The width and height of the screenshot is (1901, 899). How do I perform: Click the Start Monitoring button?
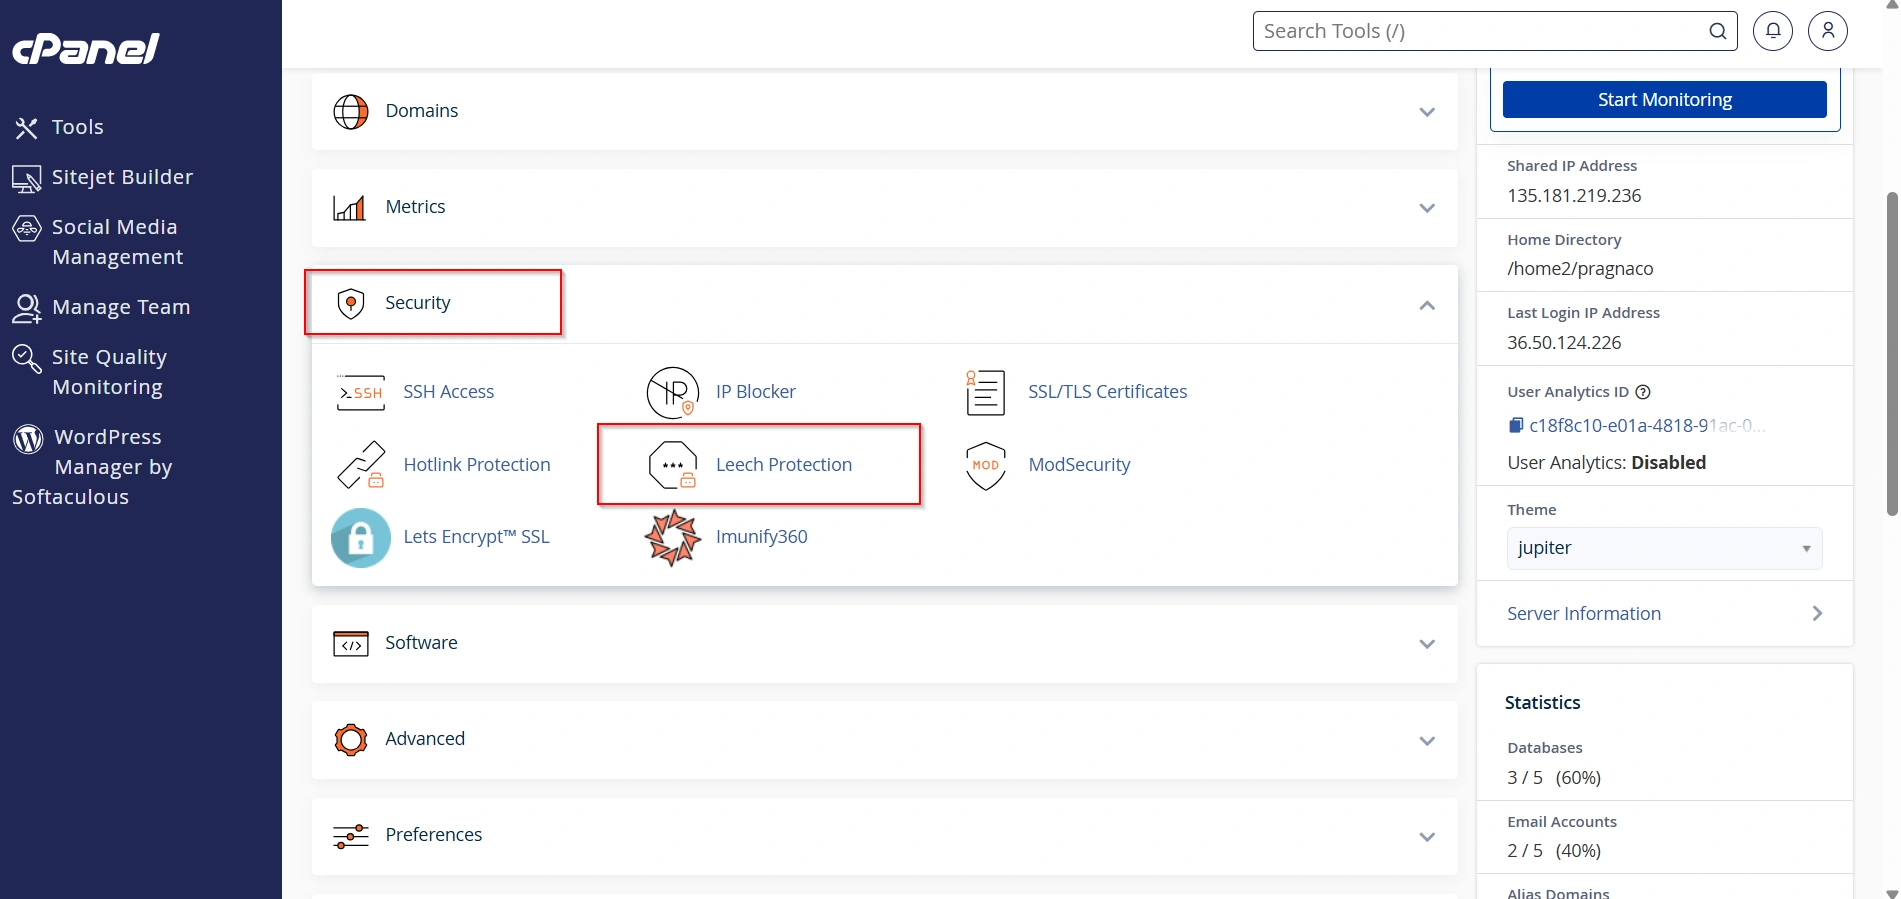tap(1665, 100)
